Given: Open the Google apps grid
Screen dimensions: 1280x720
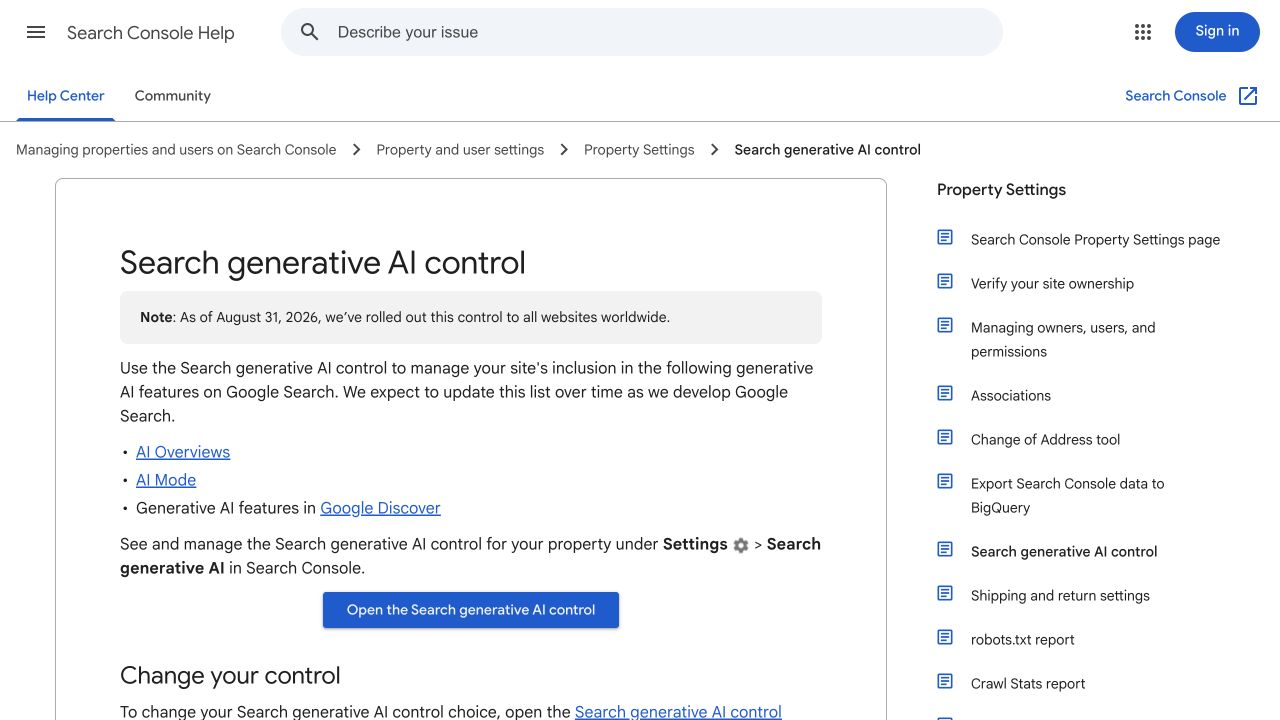Looking at the screenshot, I should tap(1143, 32).
